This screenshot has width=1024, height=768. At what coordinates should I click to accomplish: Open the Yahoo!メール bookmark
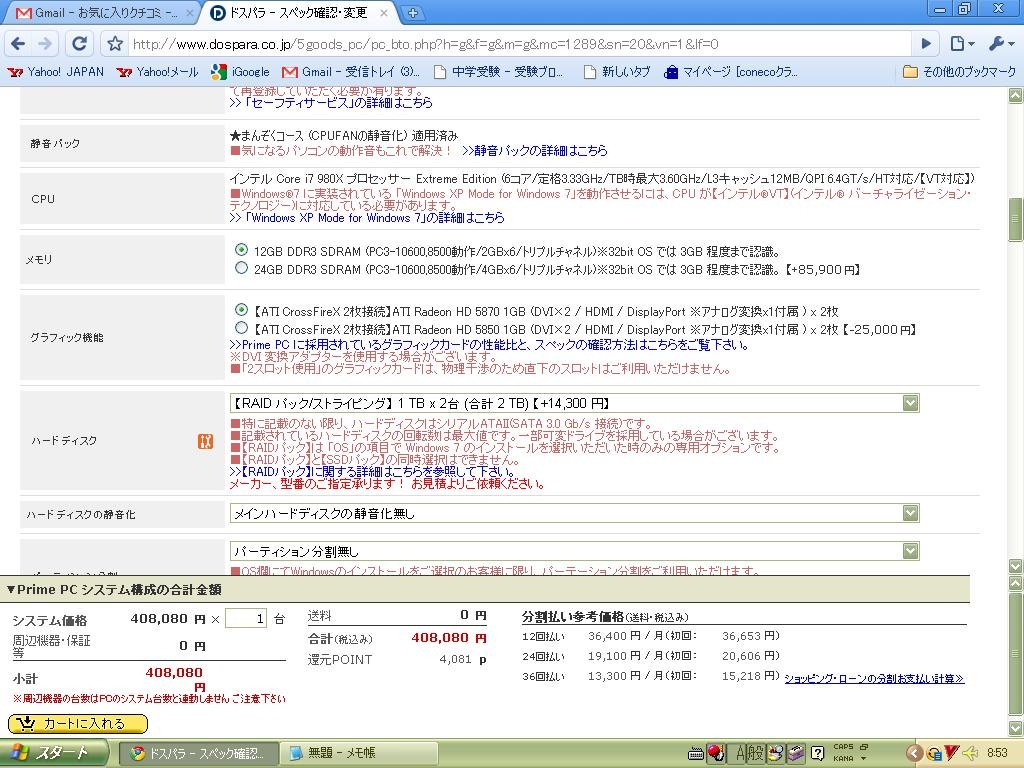tap(157, 72)
